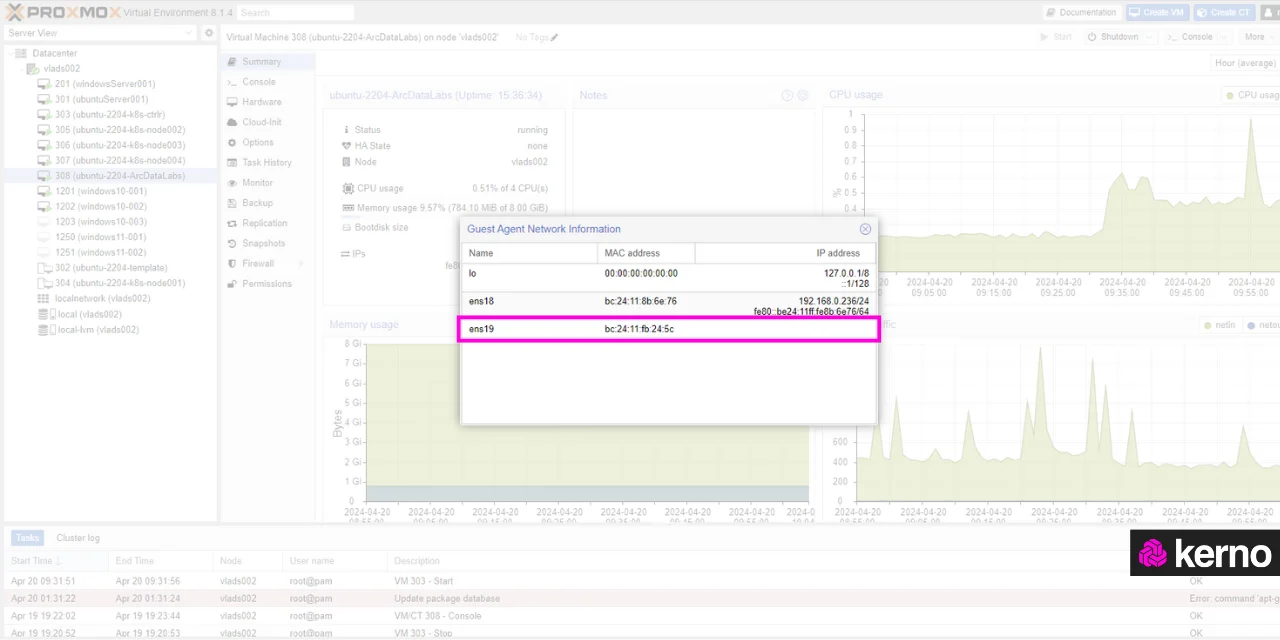Click the localnetwork (vlads002) grid icon

coord(43,298)
